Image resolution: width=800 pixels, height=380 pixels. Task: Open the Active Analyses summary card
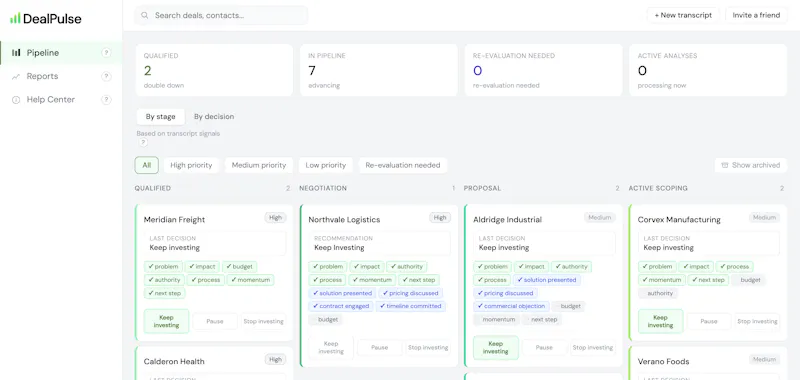pos(708,70)
